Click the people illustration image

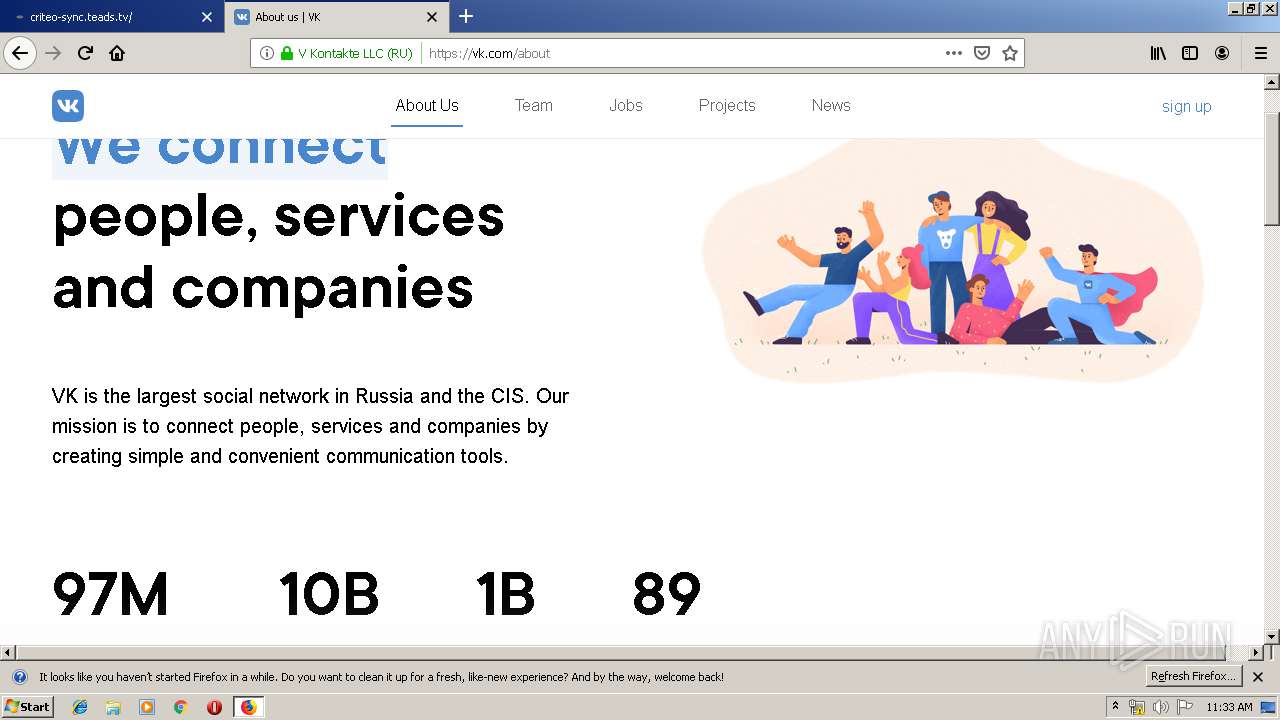click(x=951, y=264)
